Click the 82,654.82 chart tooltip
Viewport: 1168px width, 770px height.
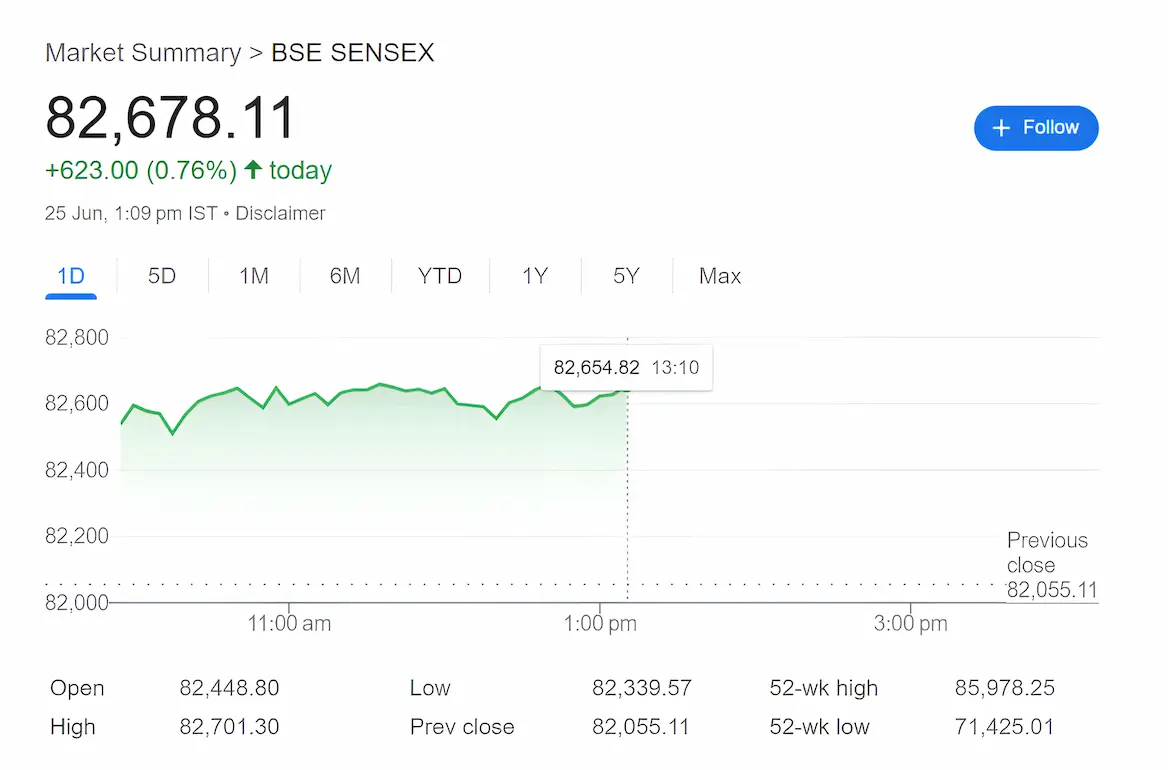(x=626, y=368)
